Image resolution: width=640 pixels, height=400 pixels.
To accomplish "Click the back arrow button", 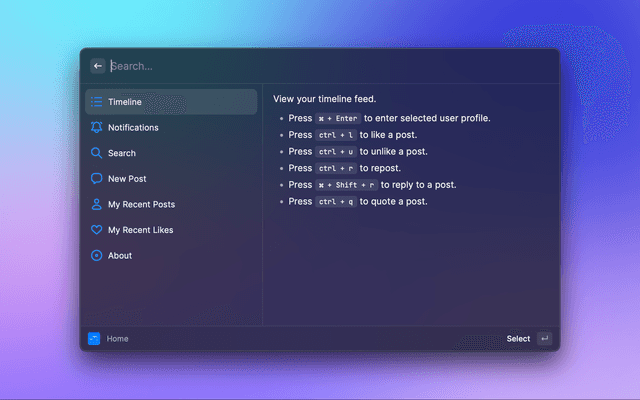I will (x=98, y=66).
